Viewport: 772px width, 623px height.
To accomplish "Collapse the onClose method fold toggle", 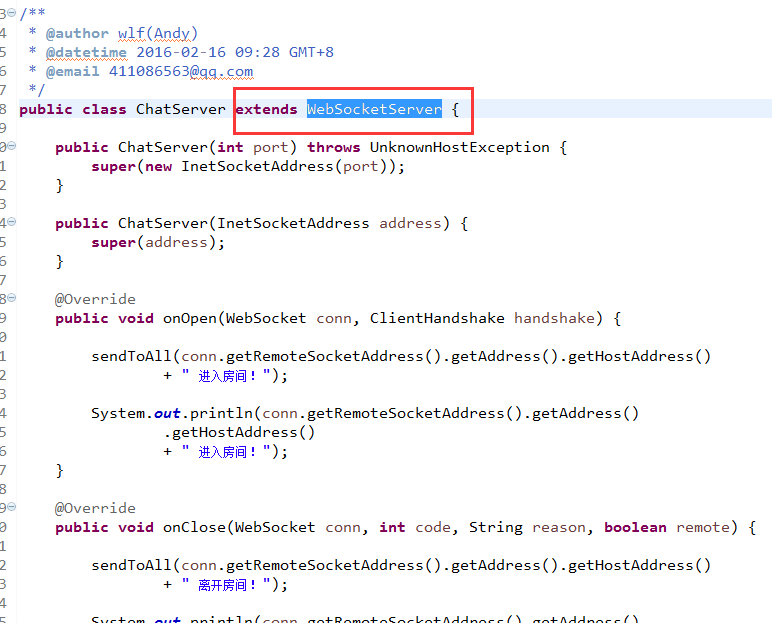I will [11, 506].
